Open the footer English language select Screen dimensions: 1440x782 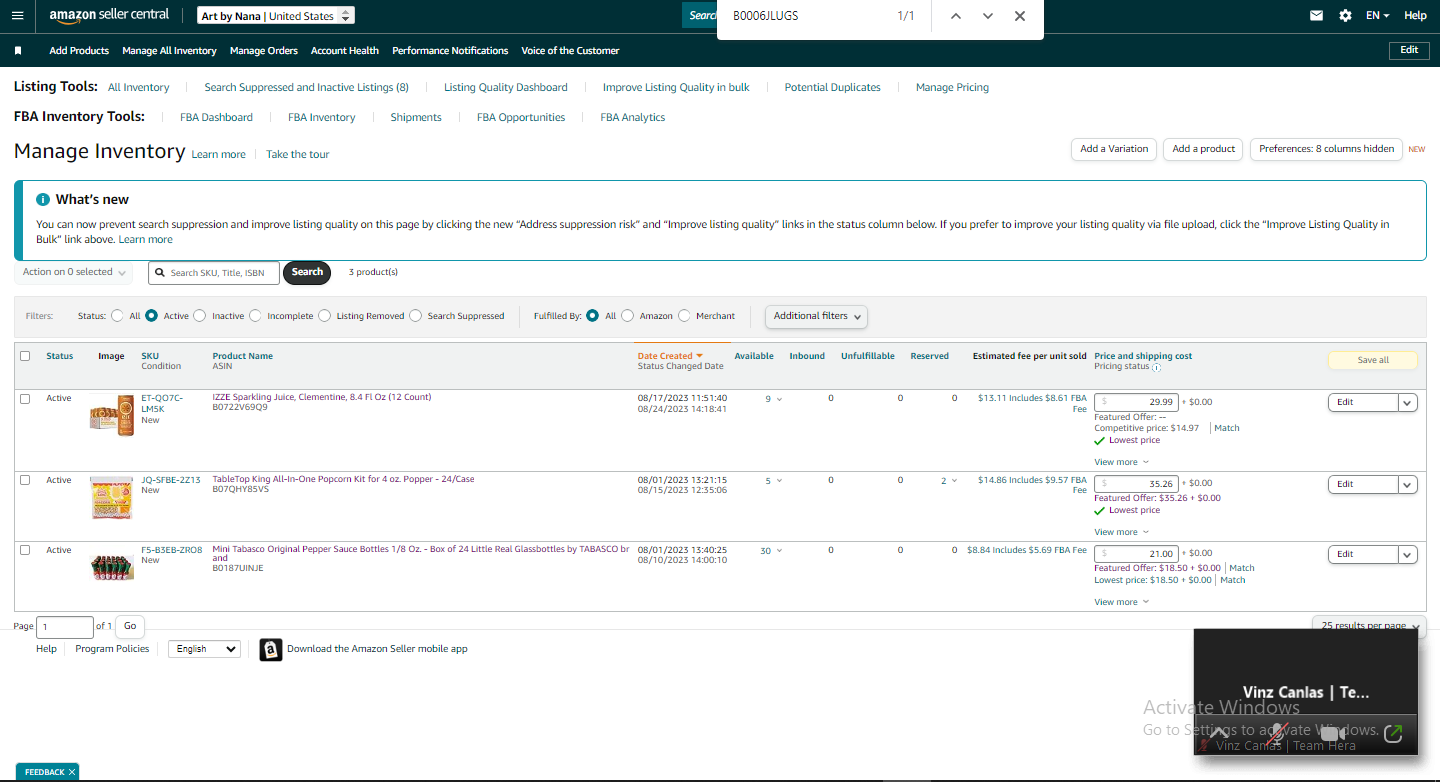(x=204, y=649)
